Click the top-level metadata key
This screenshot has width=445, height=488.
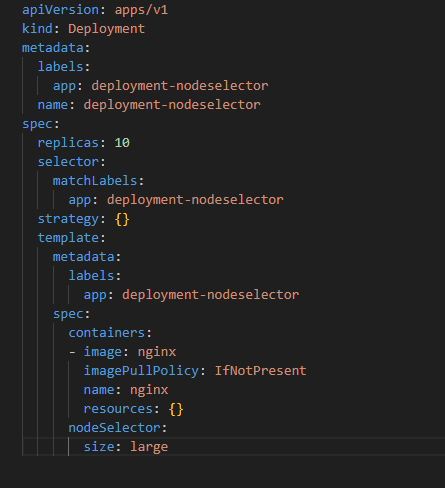point(53,48)
